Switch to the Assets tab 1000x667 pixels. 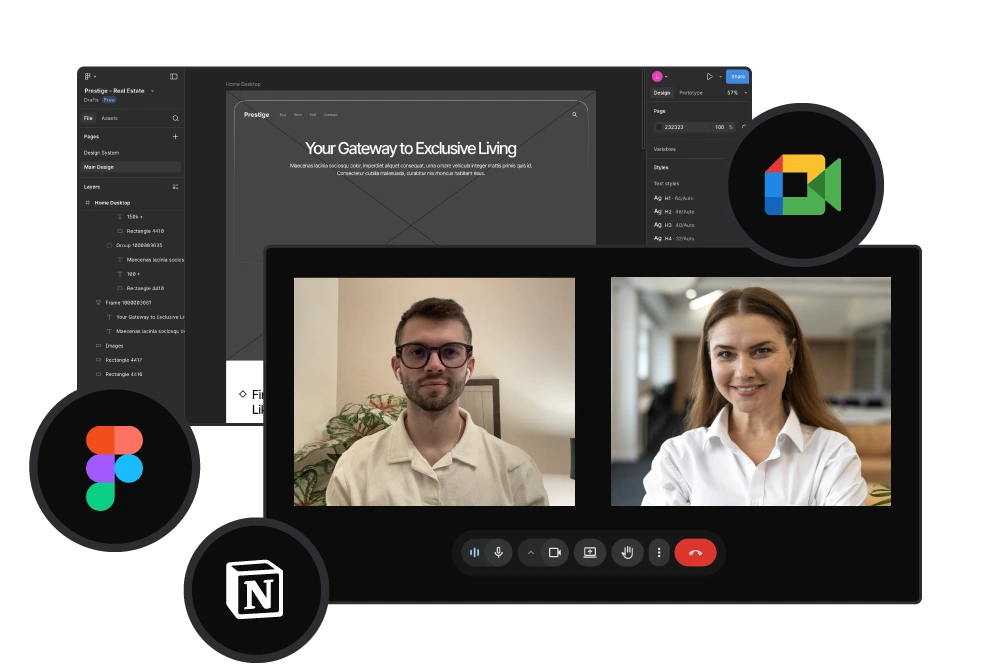[109, 118]
